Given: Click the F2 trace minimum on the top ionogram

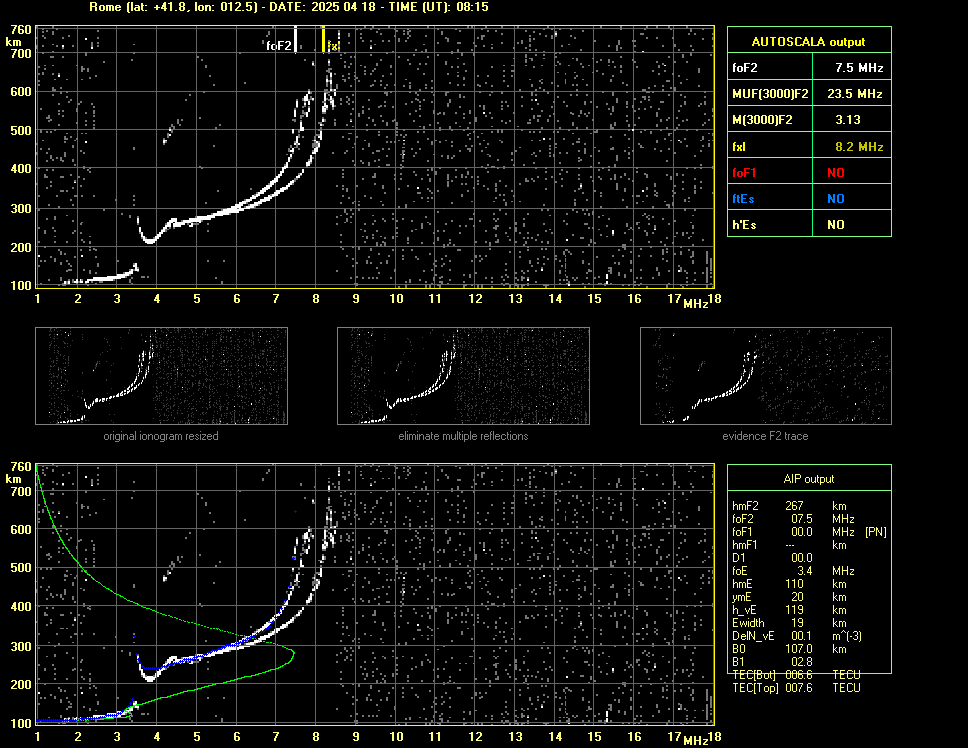Looking at the screenshot, I should (149, 241).
